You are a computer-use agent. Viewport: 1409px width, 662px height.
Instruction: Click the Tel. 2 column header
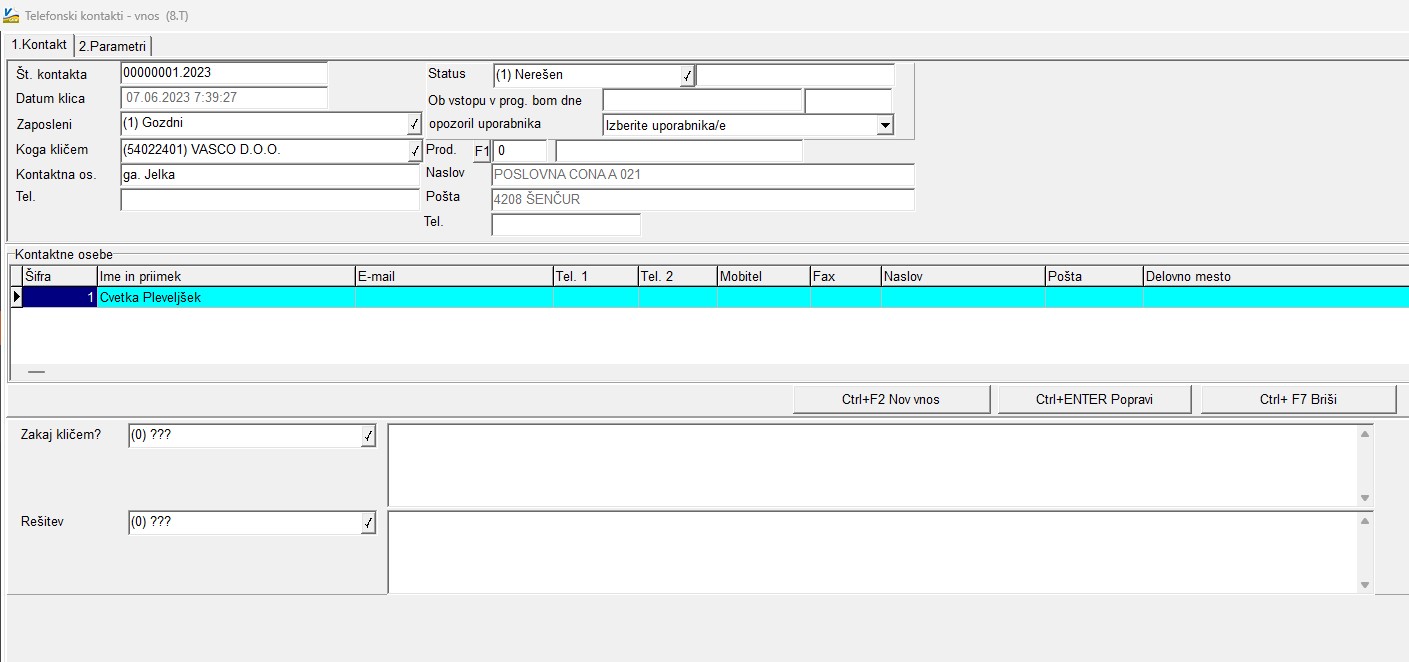pyautogui.click(x=678, y=276)
